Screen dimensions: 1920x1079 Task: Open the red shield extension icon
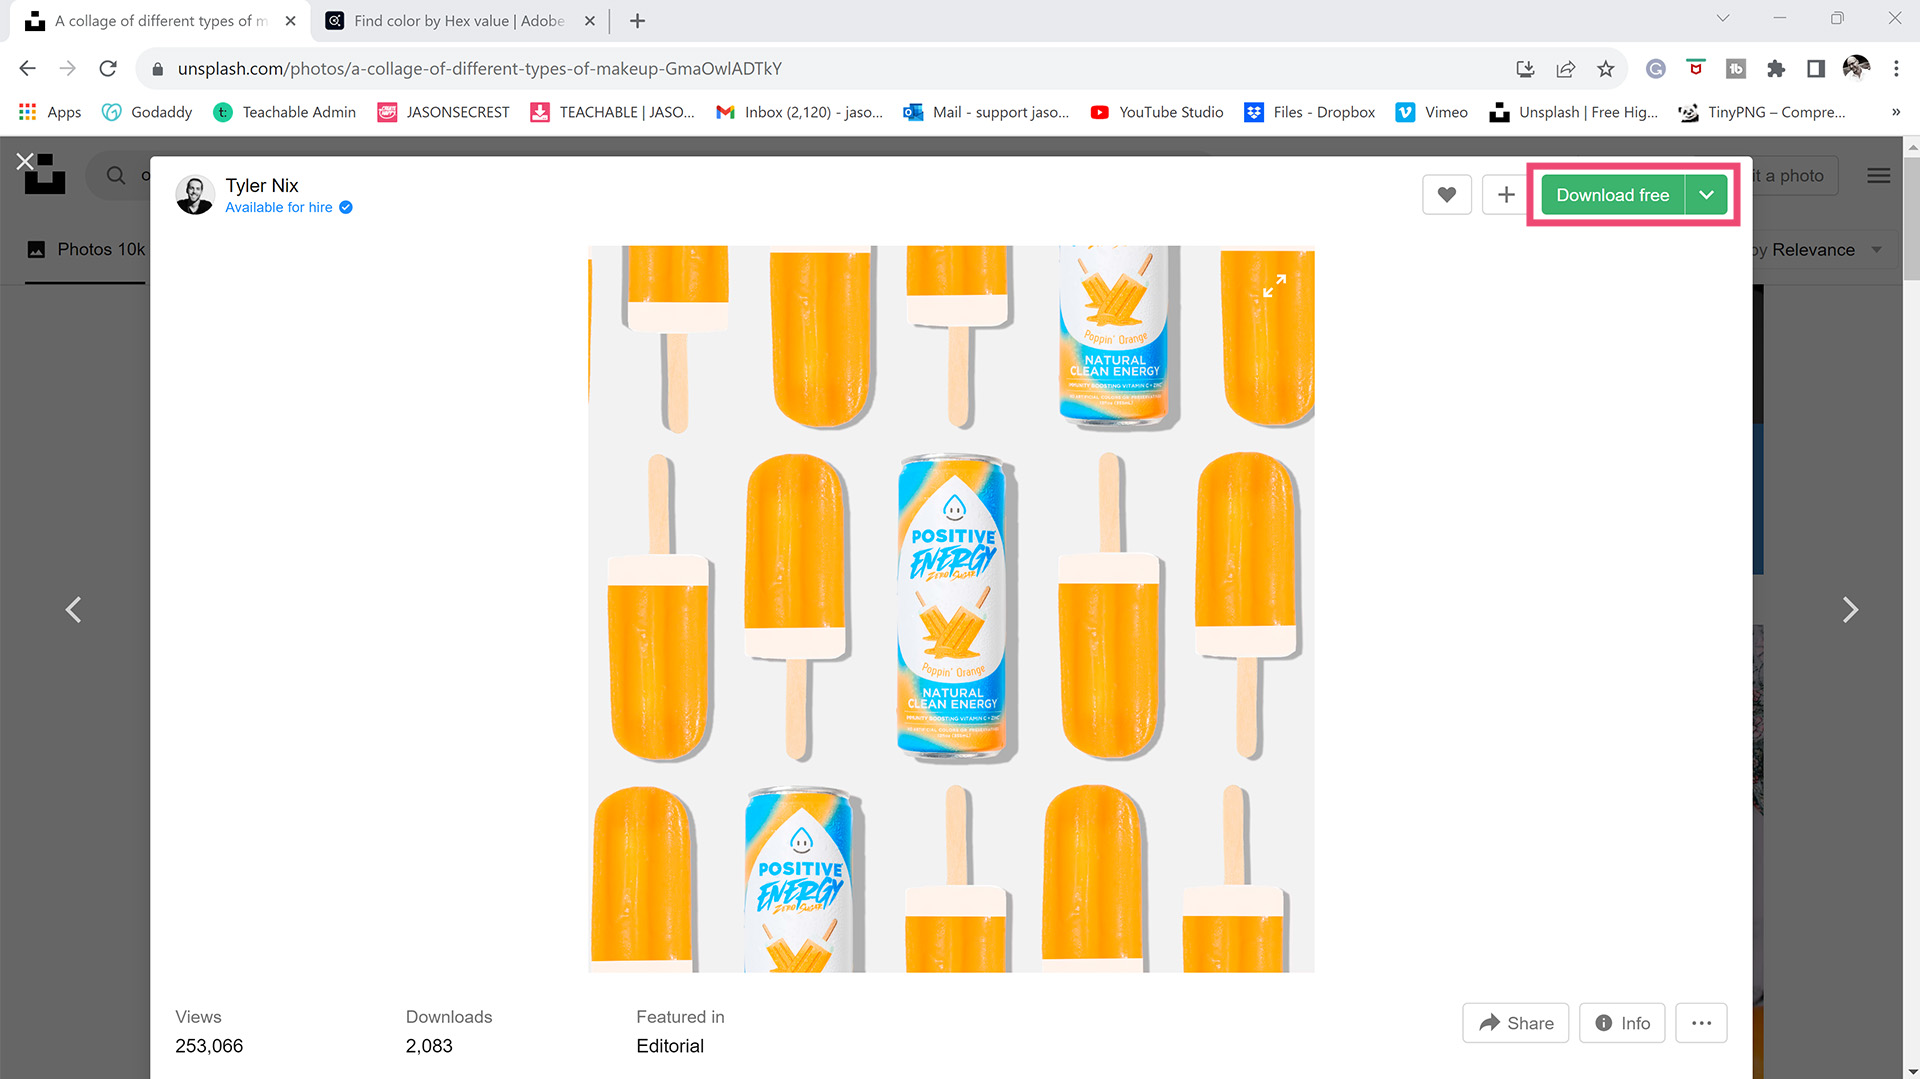click(1696, 68)
